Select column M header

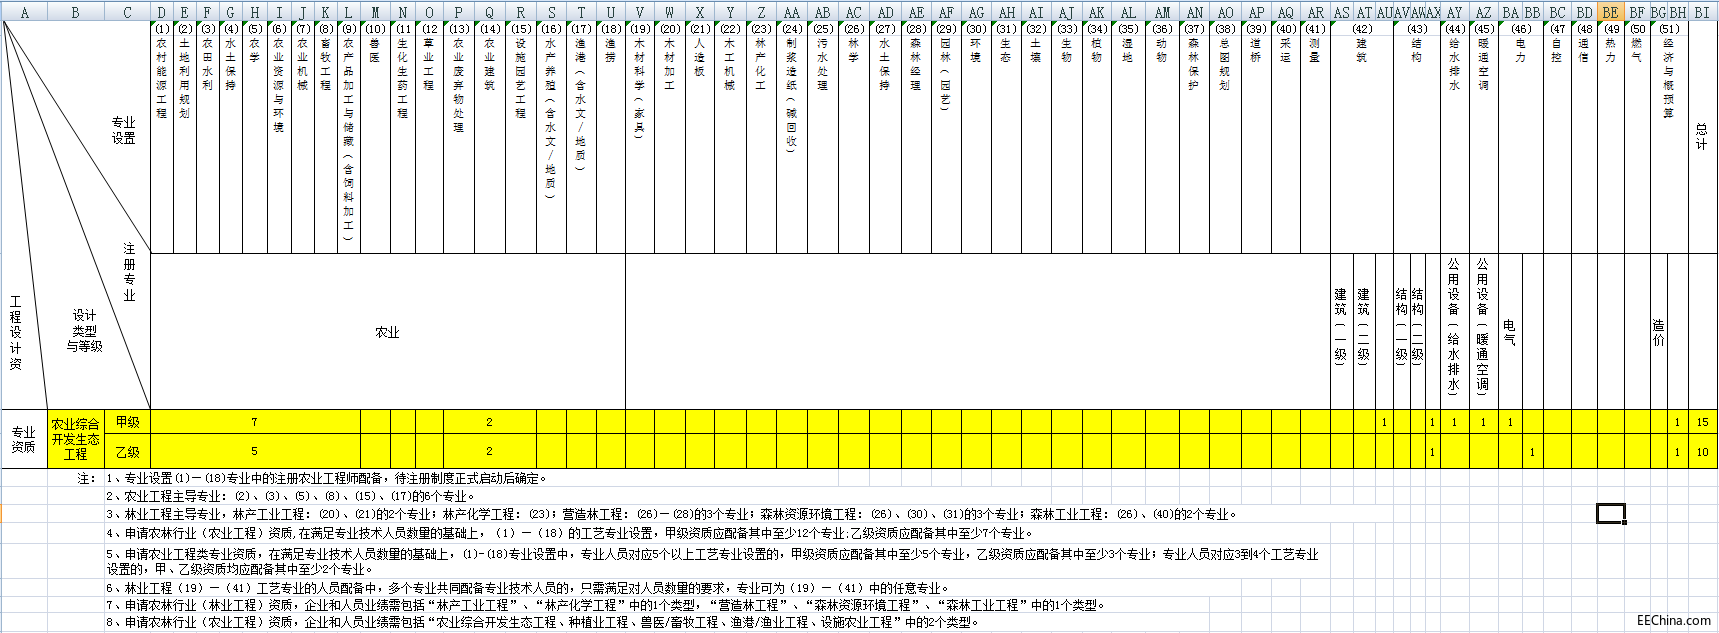[375, 12]
